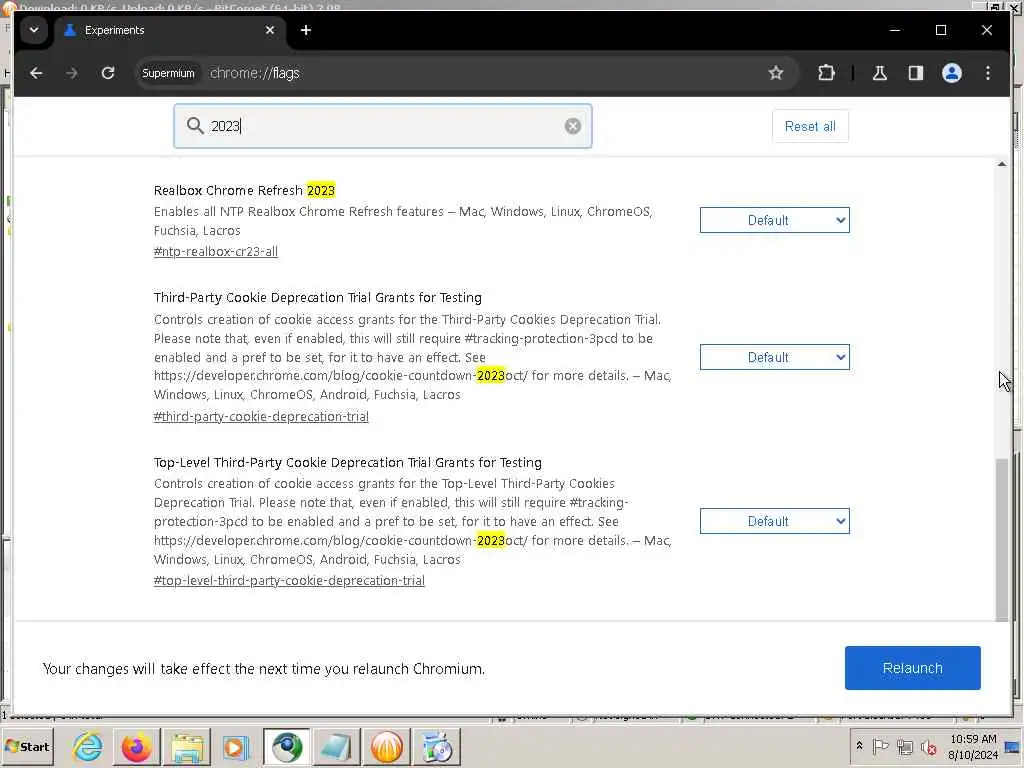Open the Realbox Chrome Refresh 2023 dropdown
Screen dimensions: 1024x768
click(775, 220)
